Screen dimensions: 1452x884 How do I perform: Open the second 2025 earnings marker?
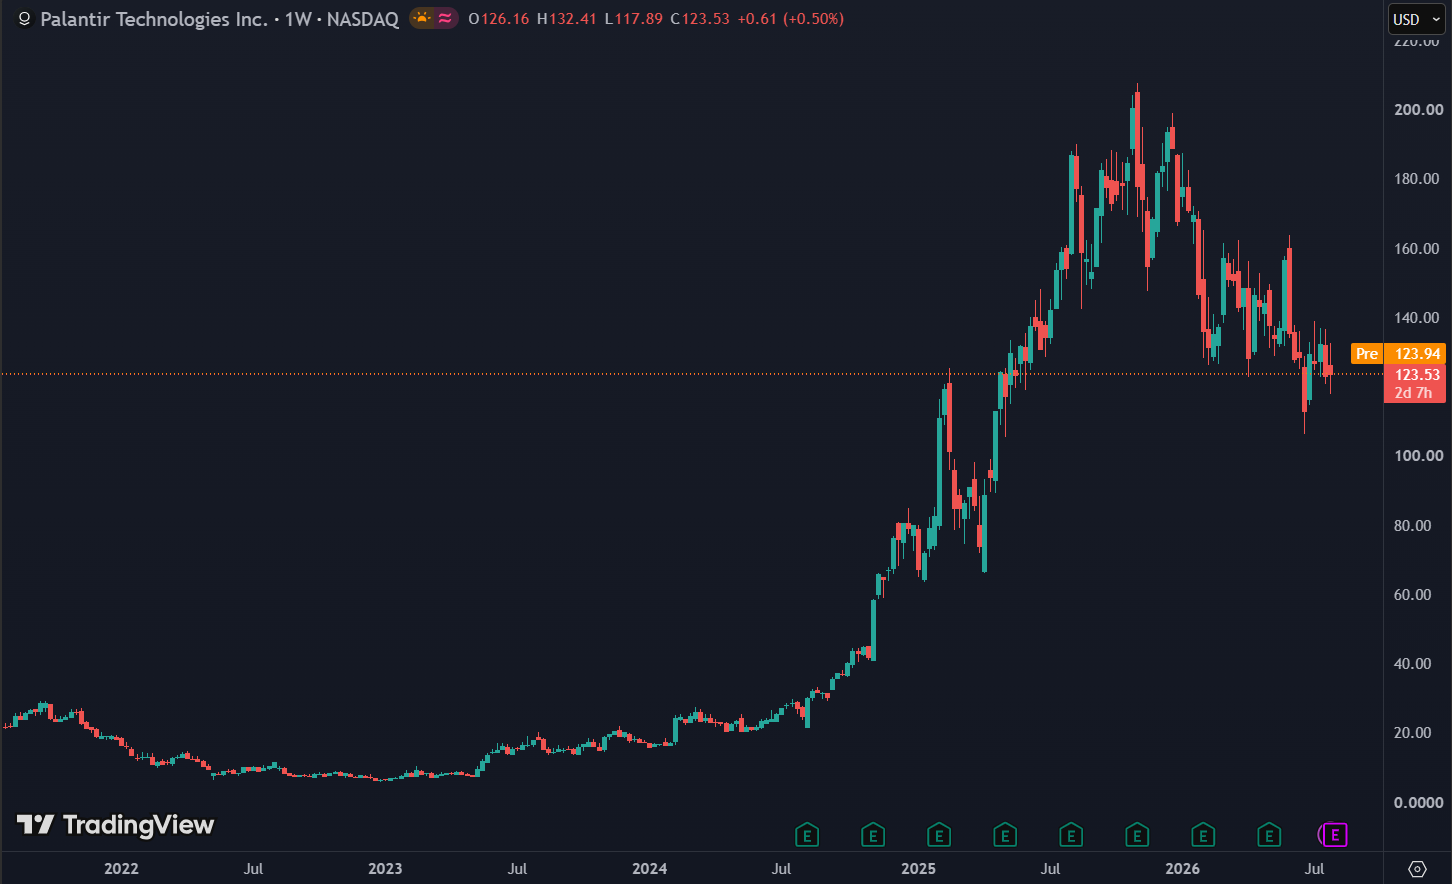tap(1005, 834)
